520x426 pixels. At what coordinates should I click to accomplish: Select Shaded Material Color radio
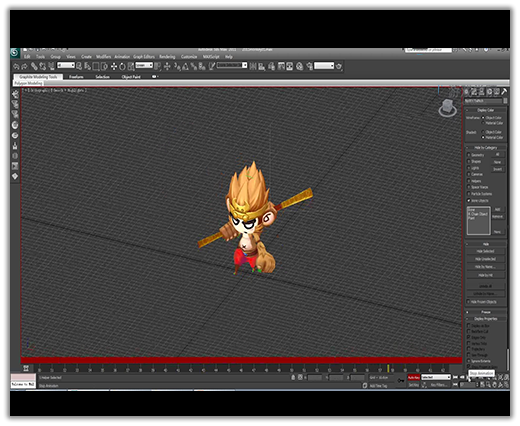coord(483,137)
